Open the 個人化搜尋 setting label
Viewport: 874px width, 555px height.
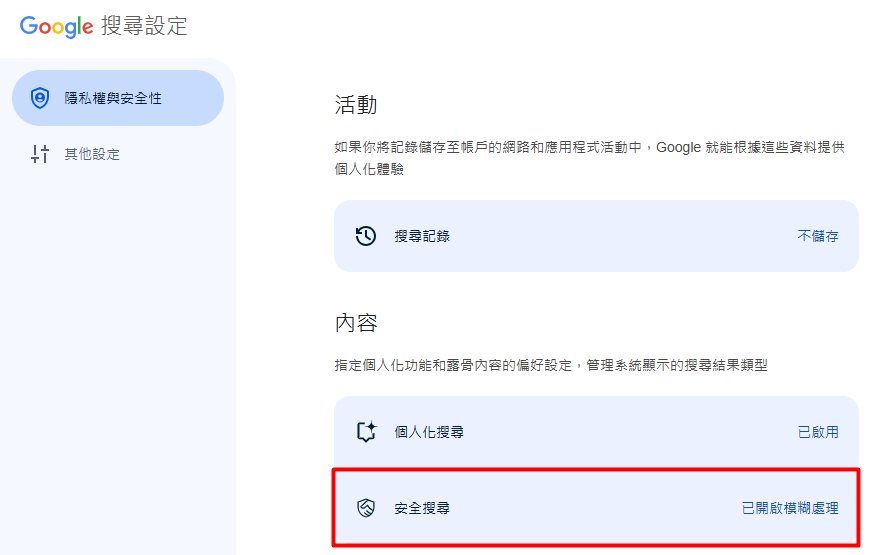(429, 432)
